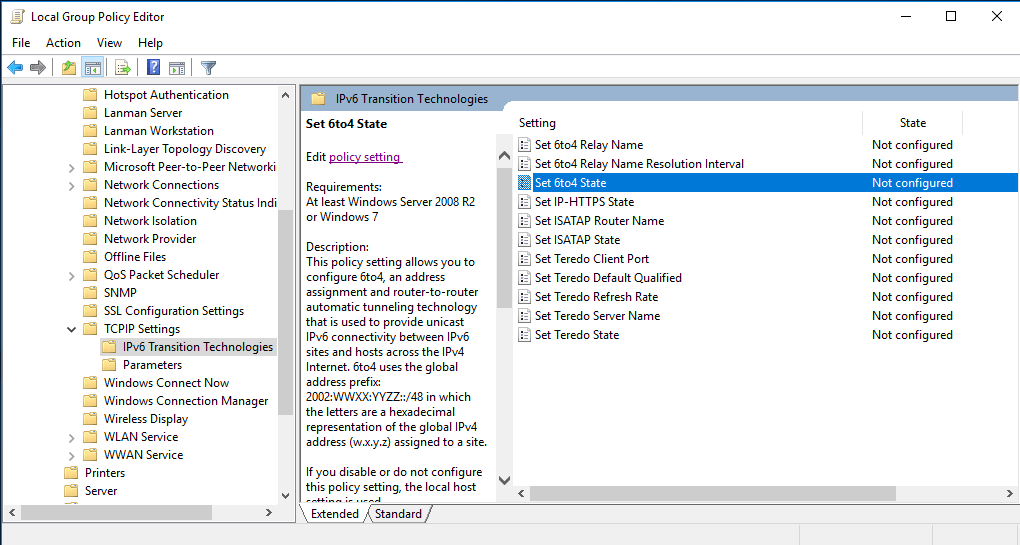
Task: Sort by the Setting column header
Action: pyautogui.click(x=690, y=123)
